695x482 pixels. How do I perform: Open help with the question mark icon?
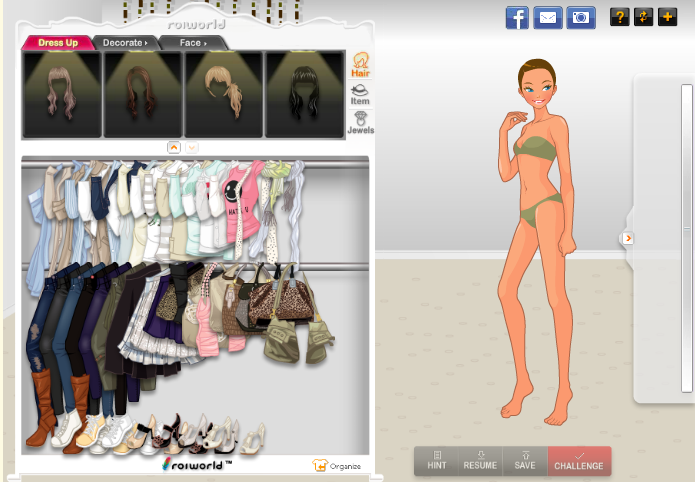tap(619, 17)
